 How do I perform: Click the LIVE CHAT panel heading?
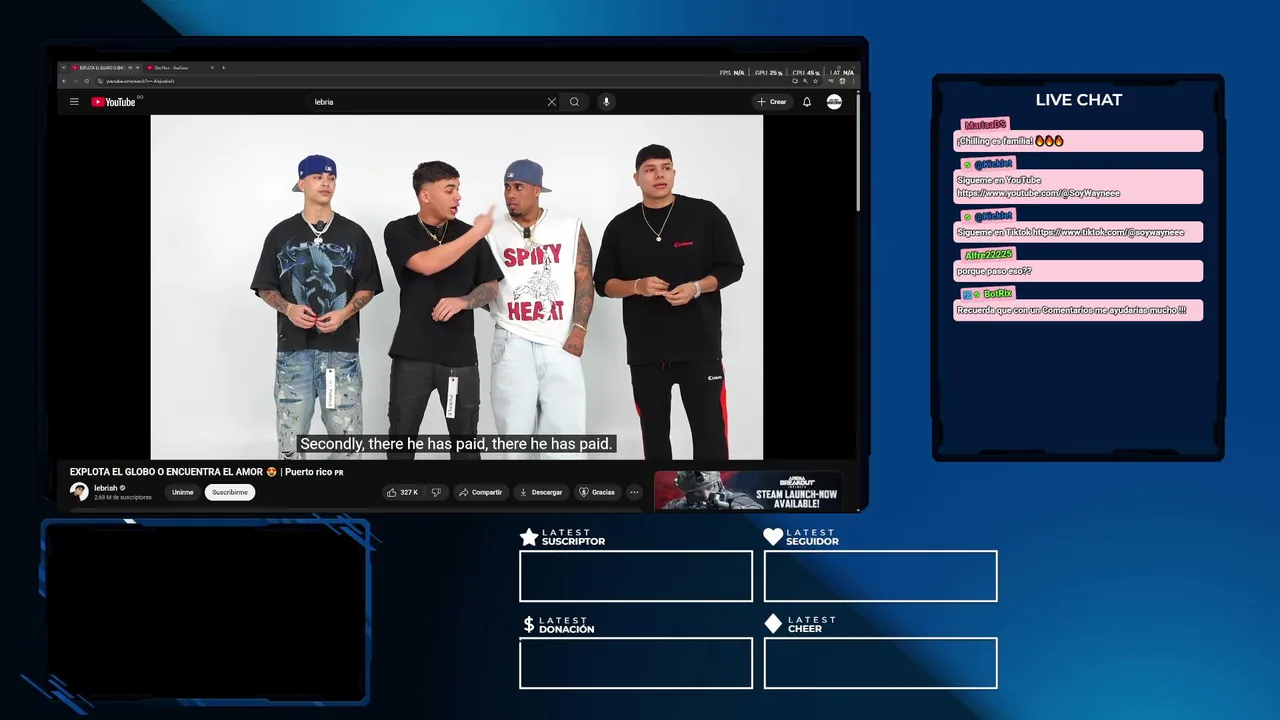click(1078, 100)
